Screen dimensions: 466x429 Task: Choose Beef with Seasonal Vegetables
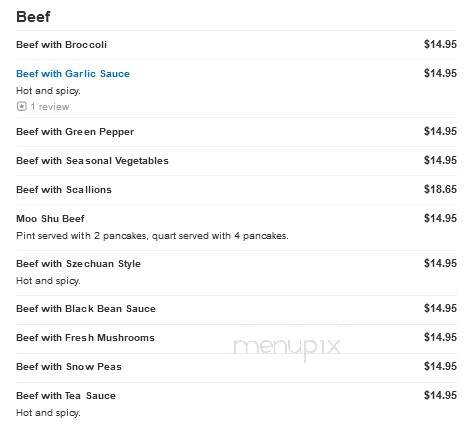[92, 161]
